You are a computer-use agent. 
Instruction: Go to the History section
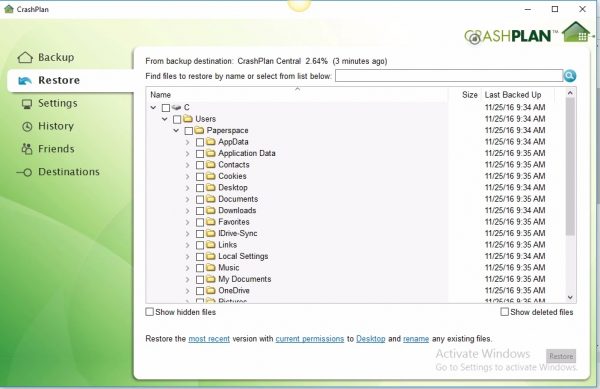[56, 126]
